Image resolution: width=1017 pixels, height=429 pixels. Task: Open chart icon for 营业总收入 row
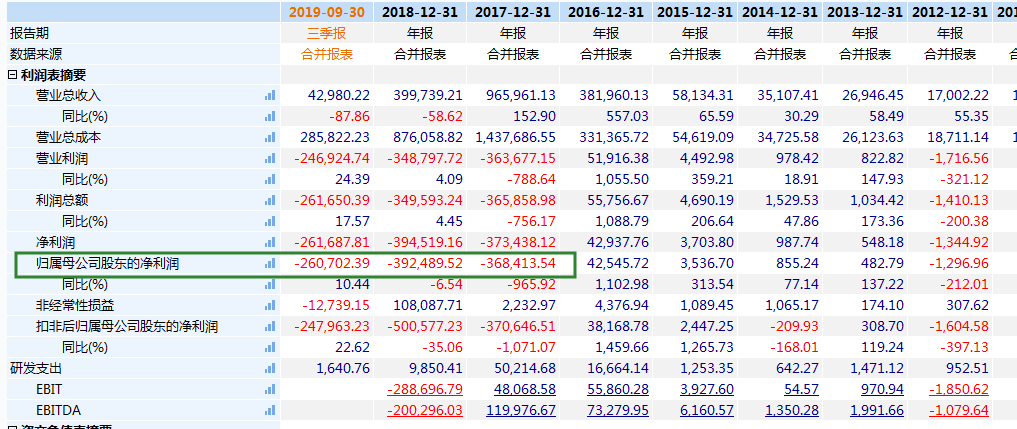tap(269, 95)
